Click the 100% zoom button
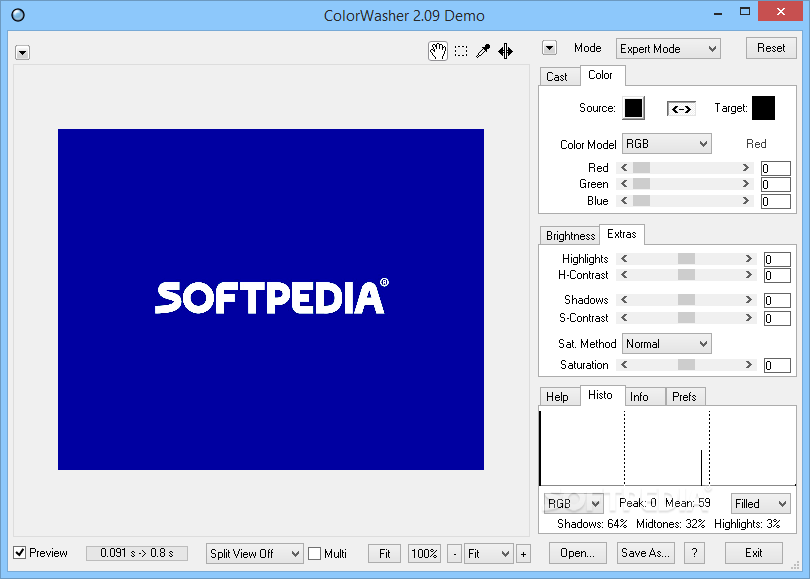Viewport: 810px width, 579px height. click(424, 554)
